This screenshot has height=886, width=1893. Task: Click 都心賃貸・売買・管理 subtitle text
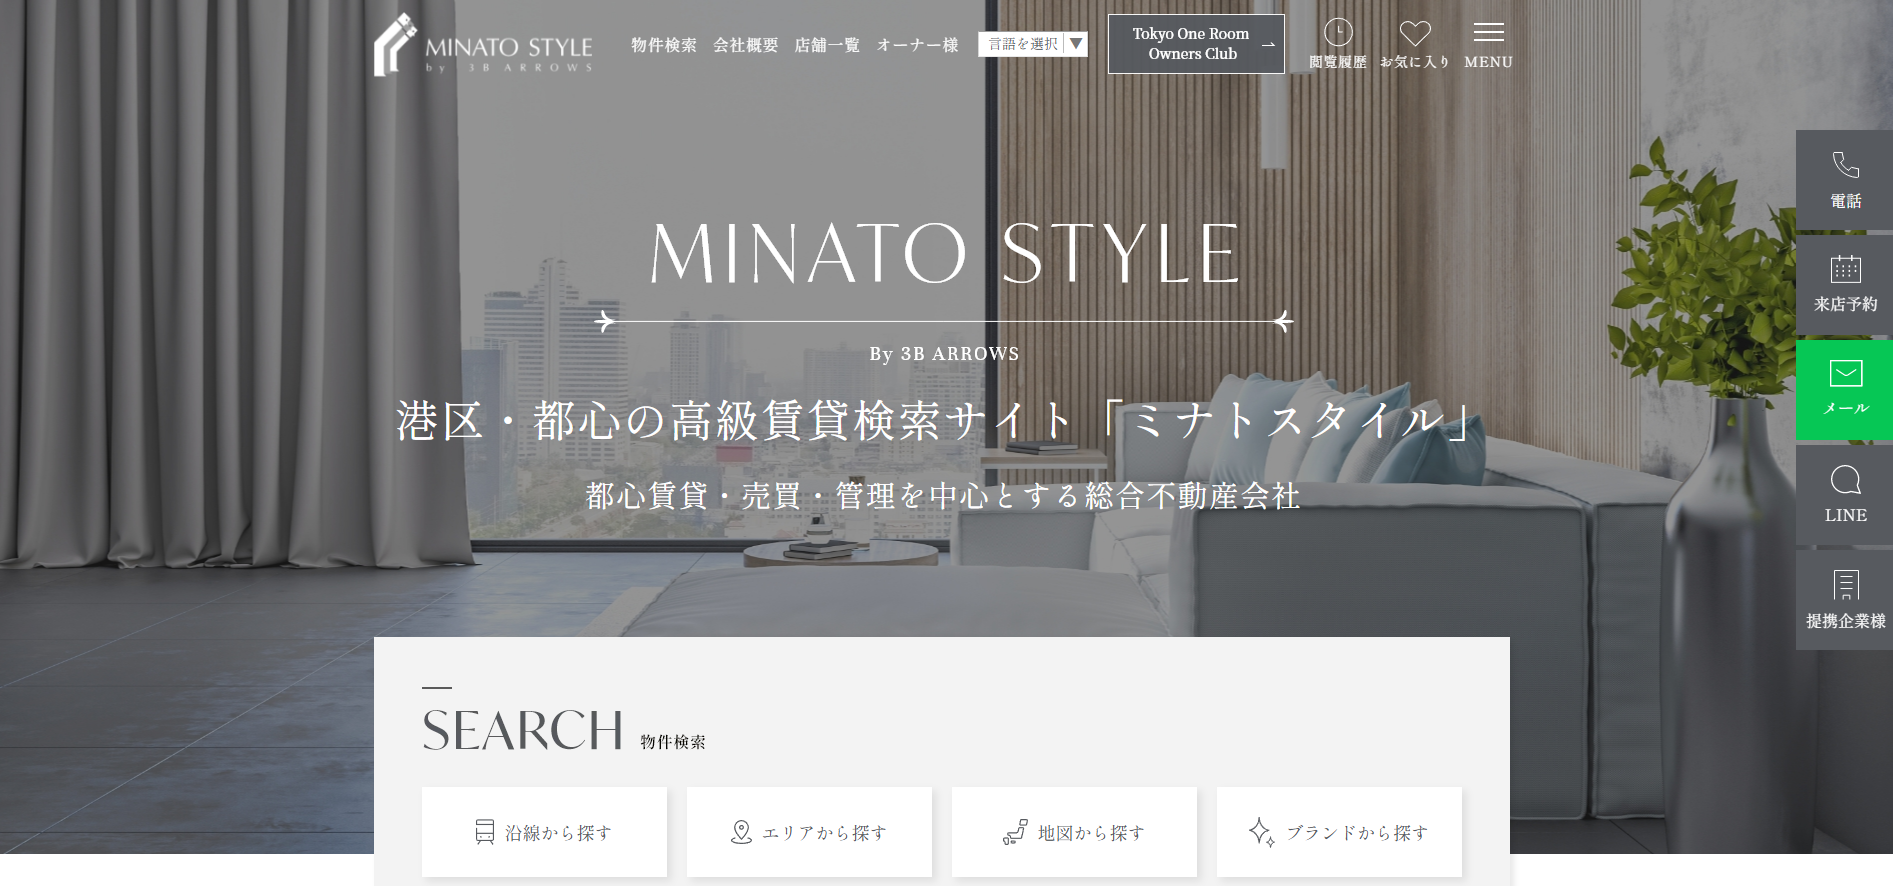[x=943, y=496]
